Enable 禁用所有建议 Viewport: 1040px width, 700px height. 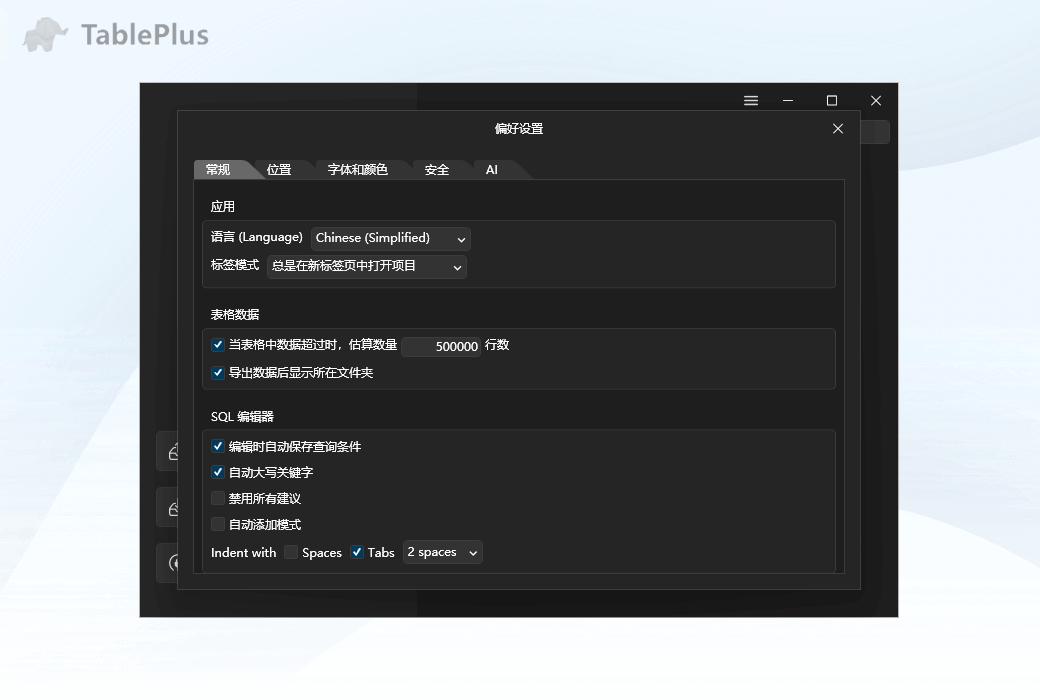point(217,498)
